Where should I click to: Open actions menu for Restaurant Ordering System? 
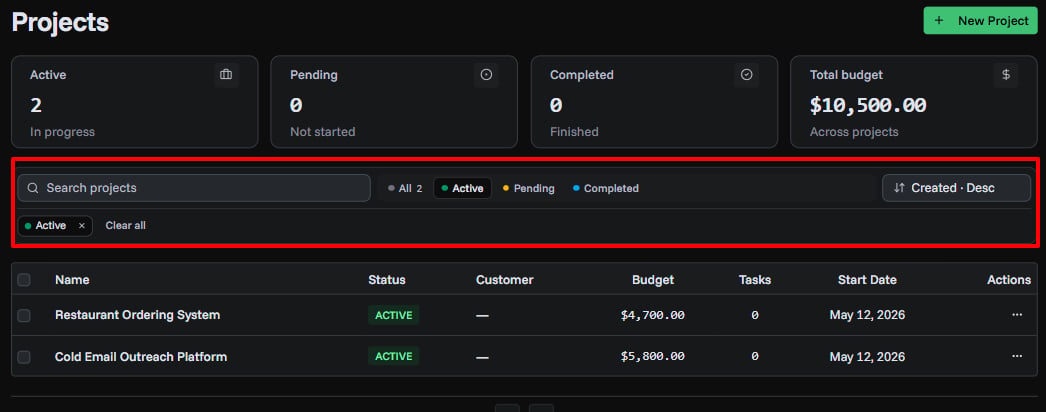click(1017, 315)
